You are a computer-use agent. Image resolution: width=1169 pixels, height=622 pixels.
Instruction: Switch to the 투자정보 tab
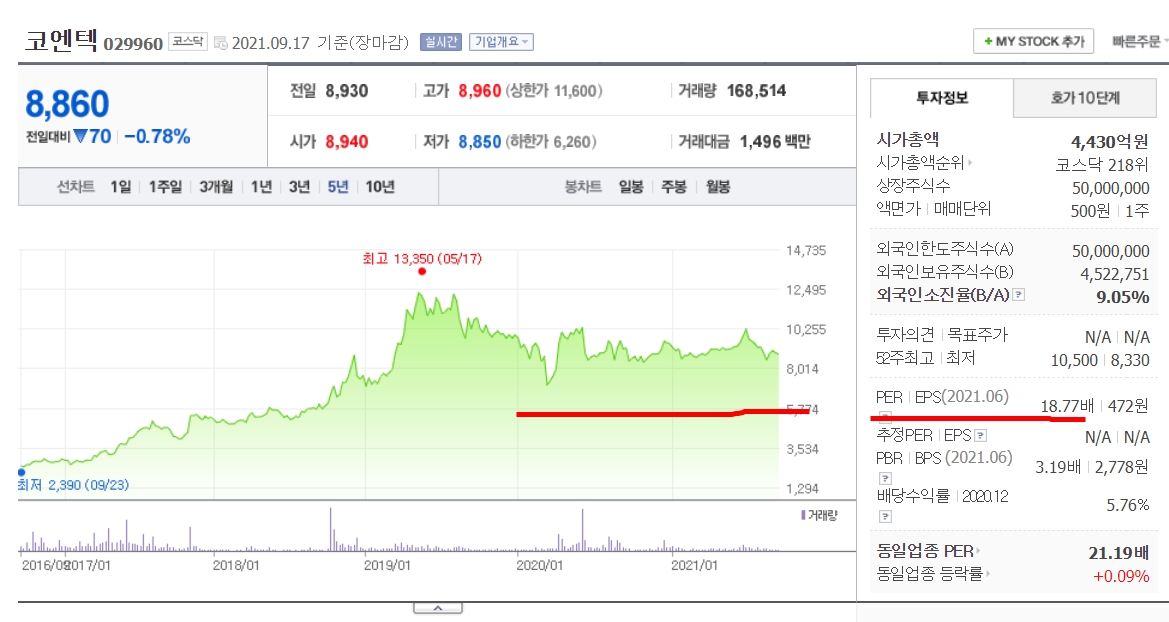pyautogui.click(x=942, y=98)
